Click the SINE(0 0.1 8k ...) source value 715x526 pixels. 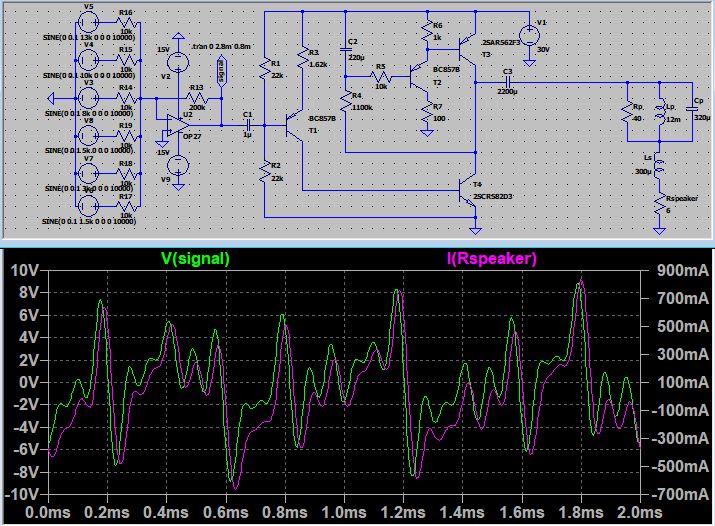point(89,113)
